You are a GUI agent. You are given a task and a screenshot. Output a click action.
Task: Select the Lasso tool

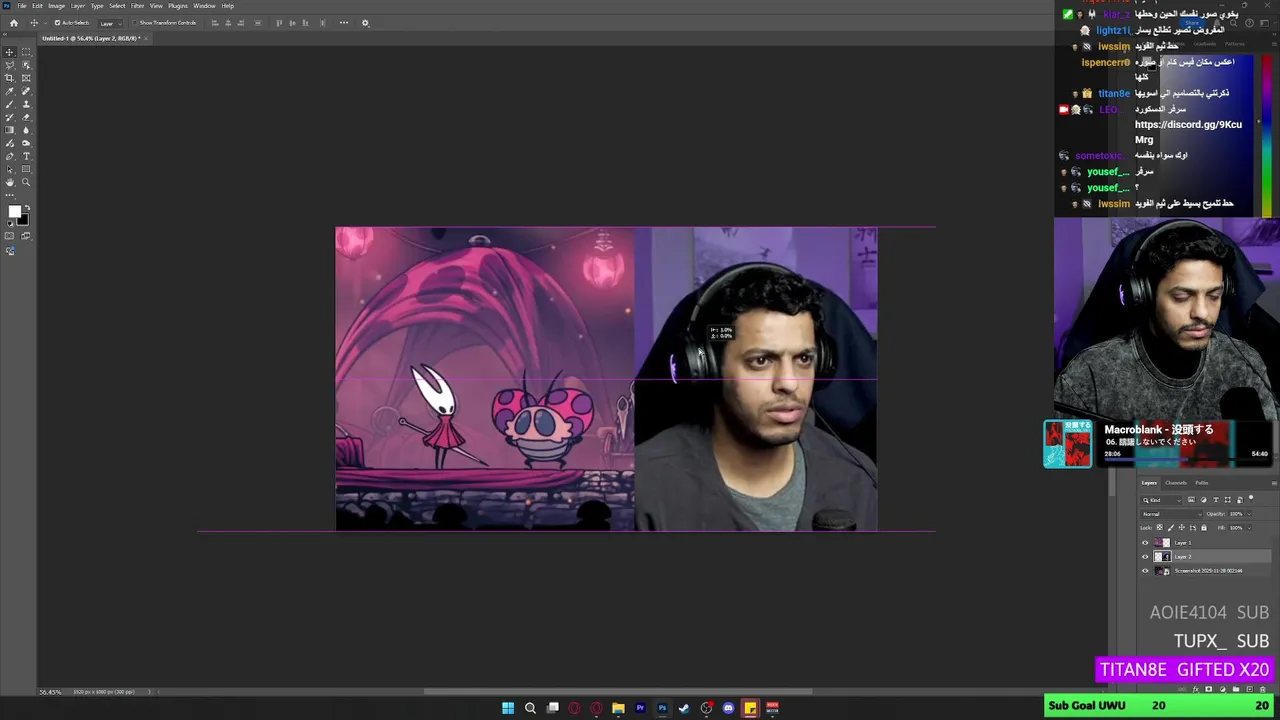[10, 65]
